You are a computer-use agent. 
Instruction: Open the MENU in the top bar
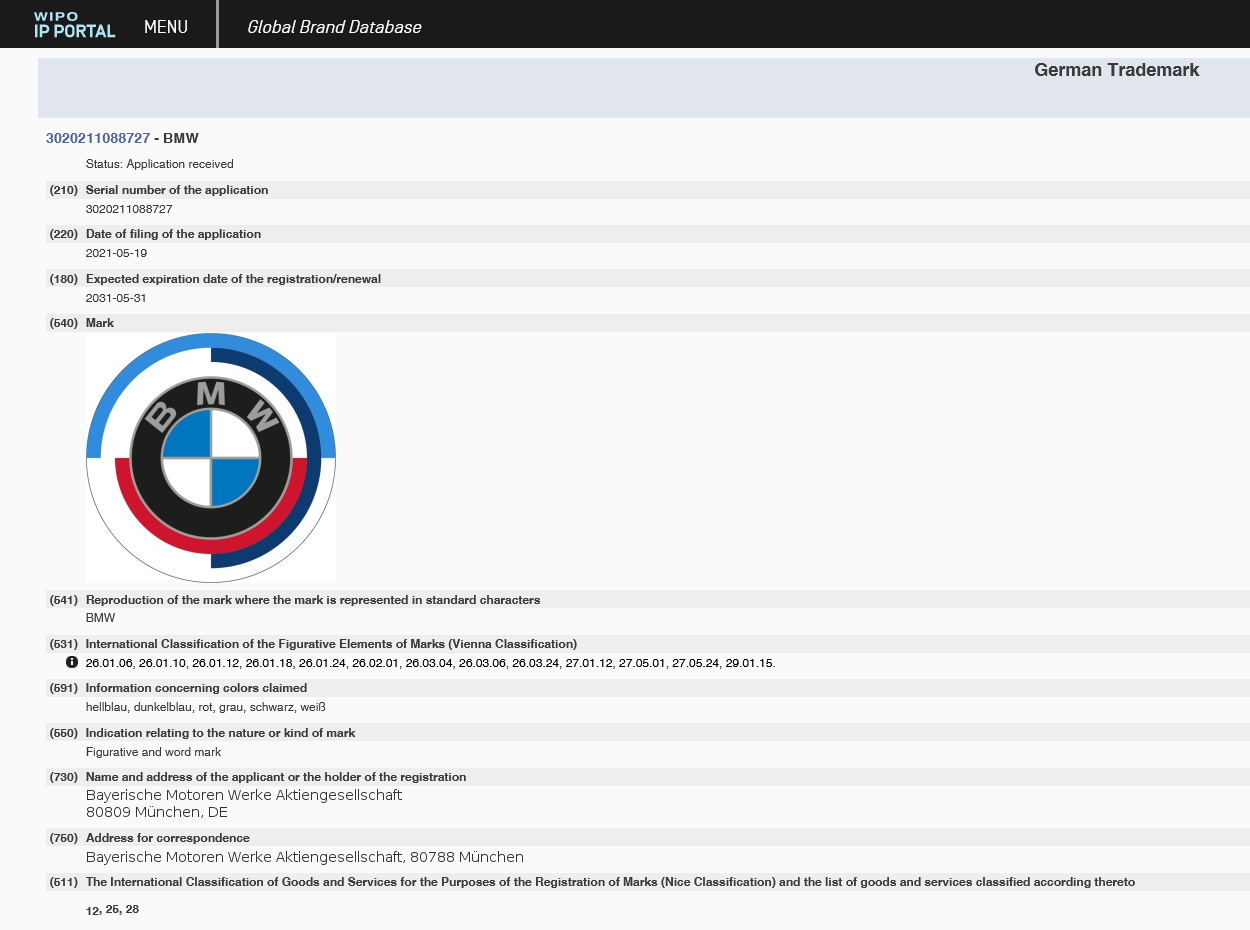[166, 27]
